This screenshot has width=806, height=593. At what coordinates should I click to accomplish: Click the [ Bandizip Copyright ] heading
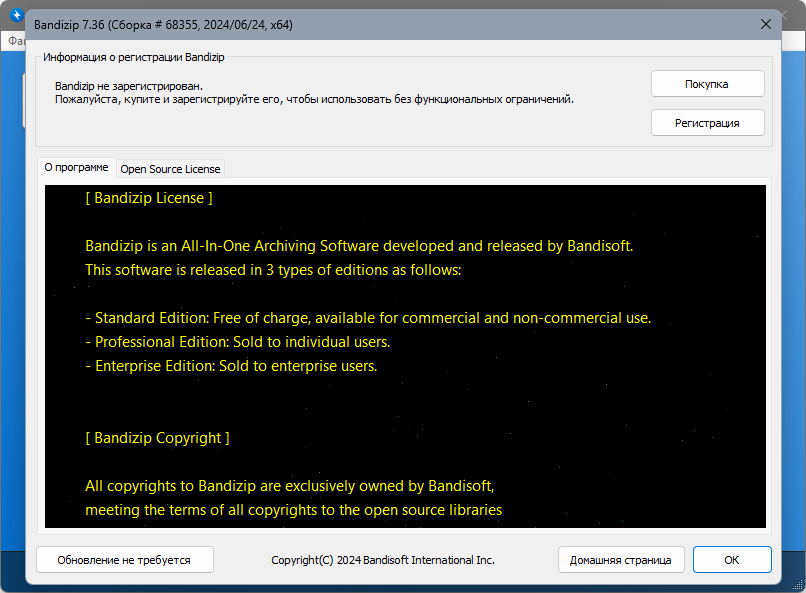coord(158,438)
